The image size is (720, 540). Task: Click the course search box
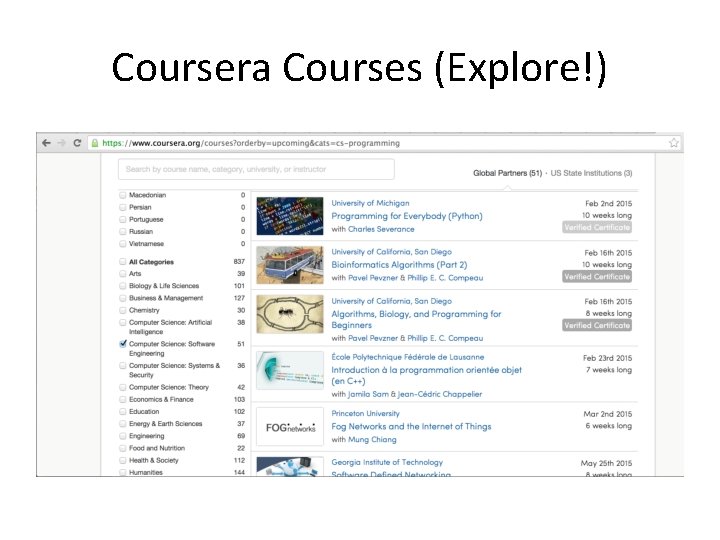click(256, 169)
